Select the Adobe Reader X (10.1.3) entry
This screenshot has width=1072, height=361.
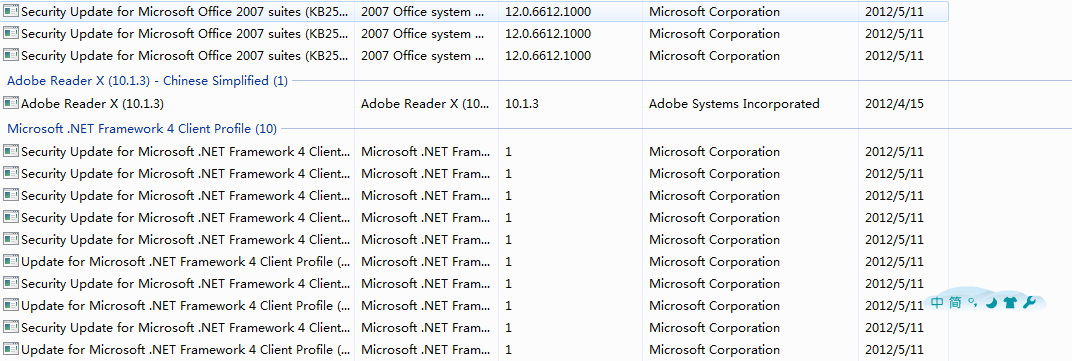pos(474,104)
